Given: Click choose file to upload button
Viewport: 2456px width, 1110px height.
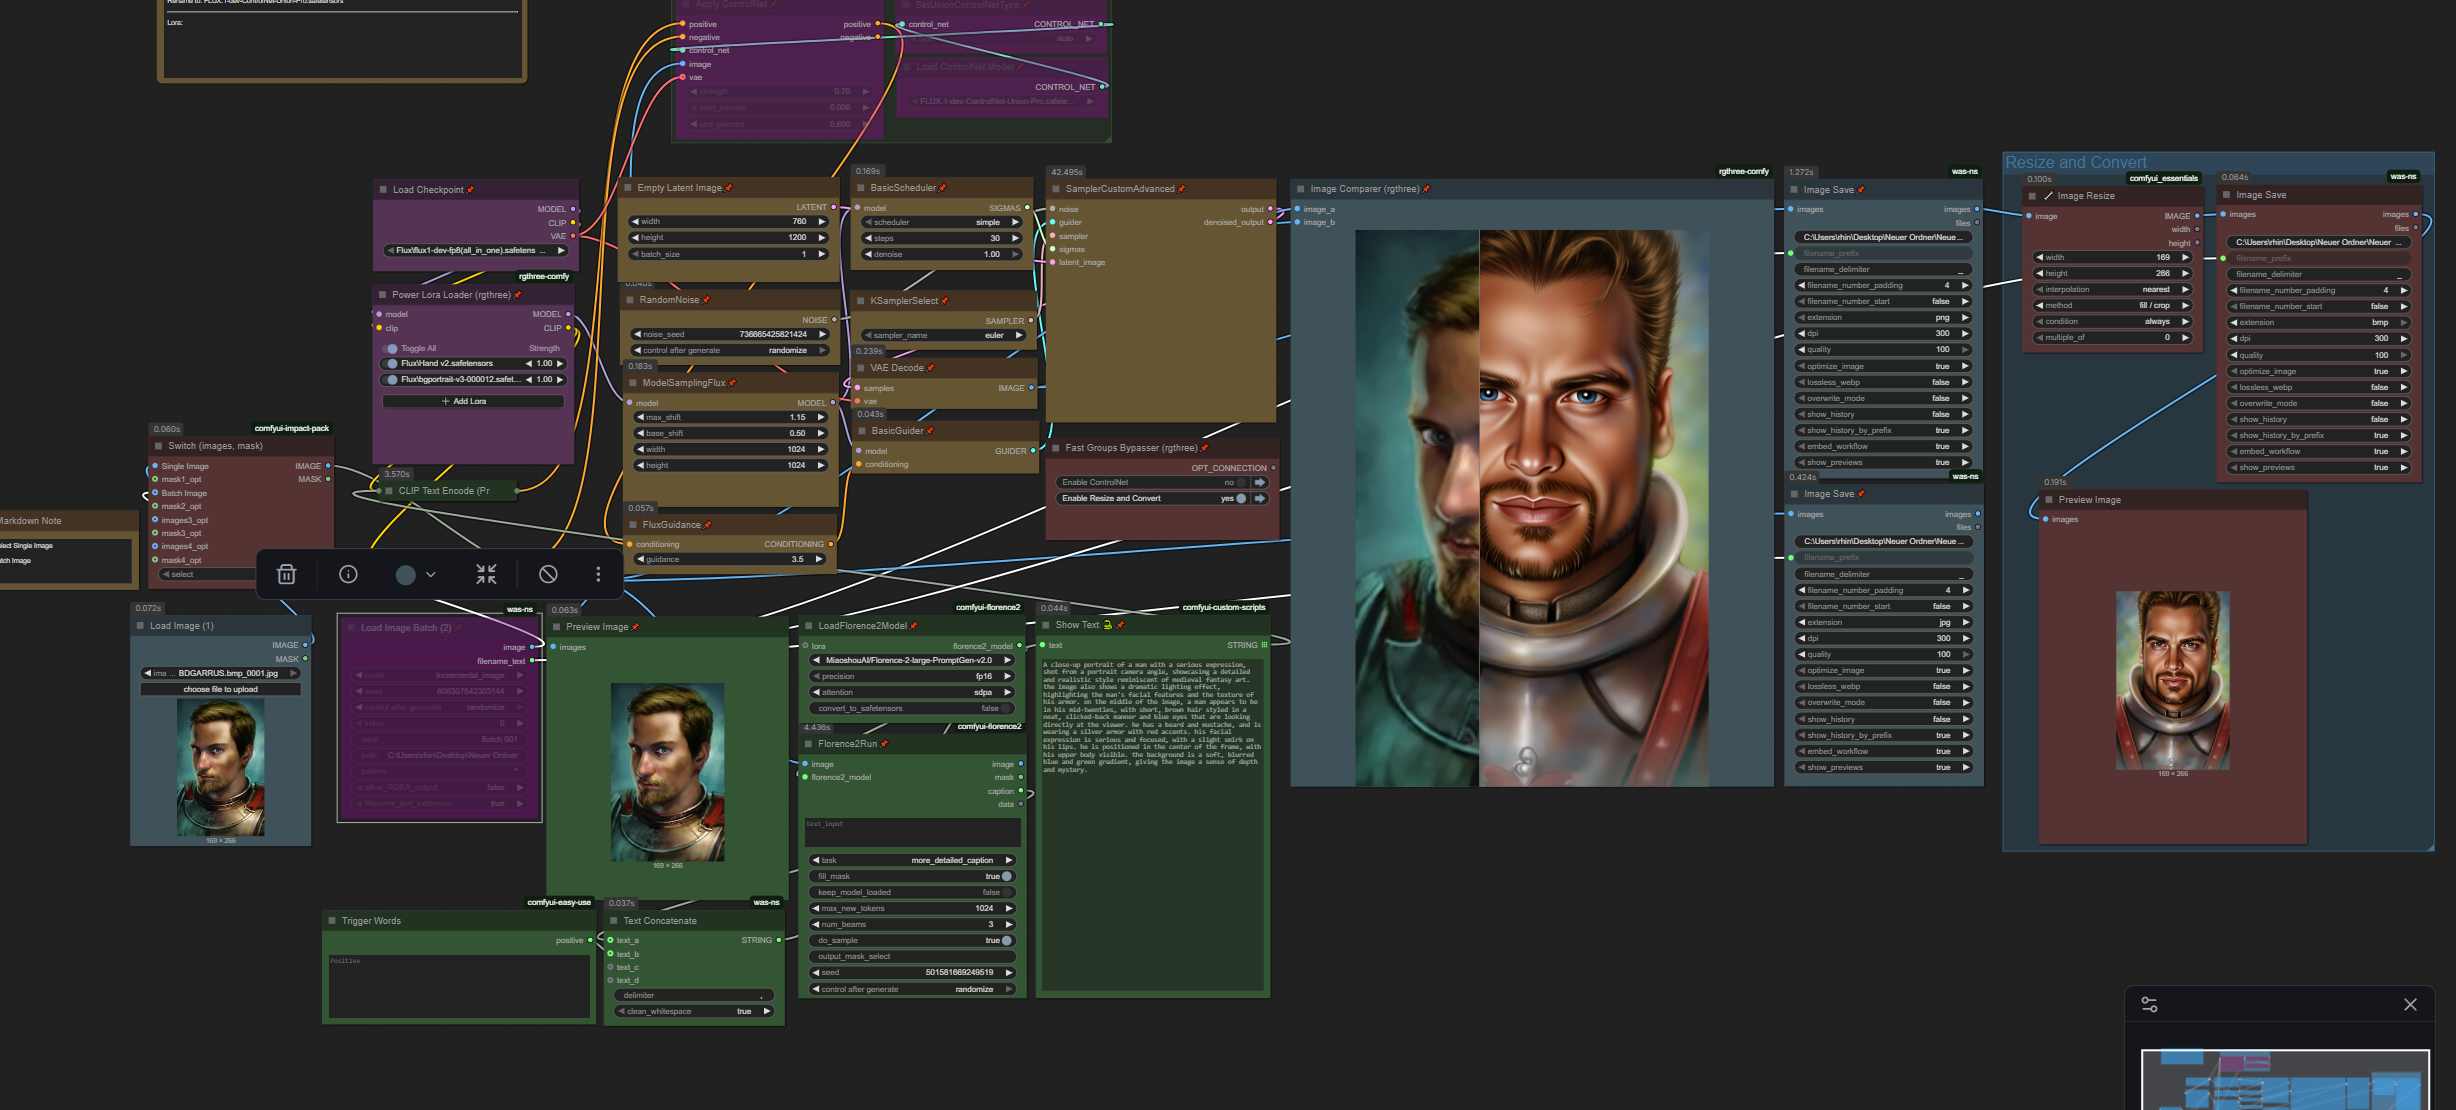Looking at the screenshot, I should point(221,689).
